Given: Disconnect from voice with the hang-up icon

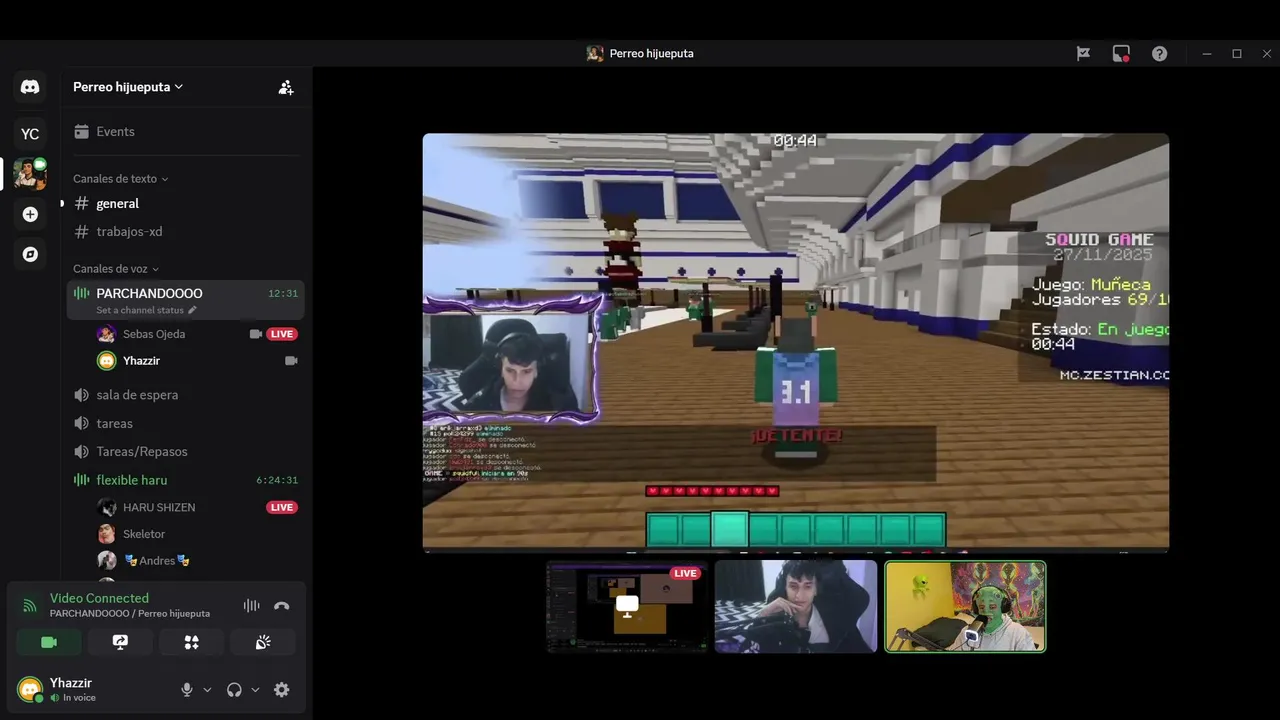Looking at the screenshot, I should (x=281, y=605).
